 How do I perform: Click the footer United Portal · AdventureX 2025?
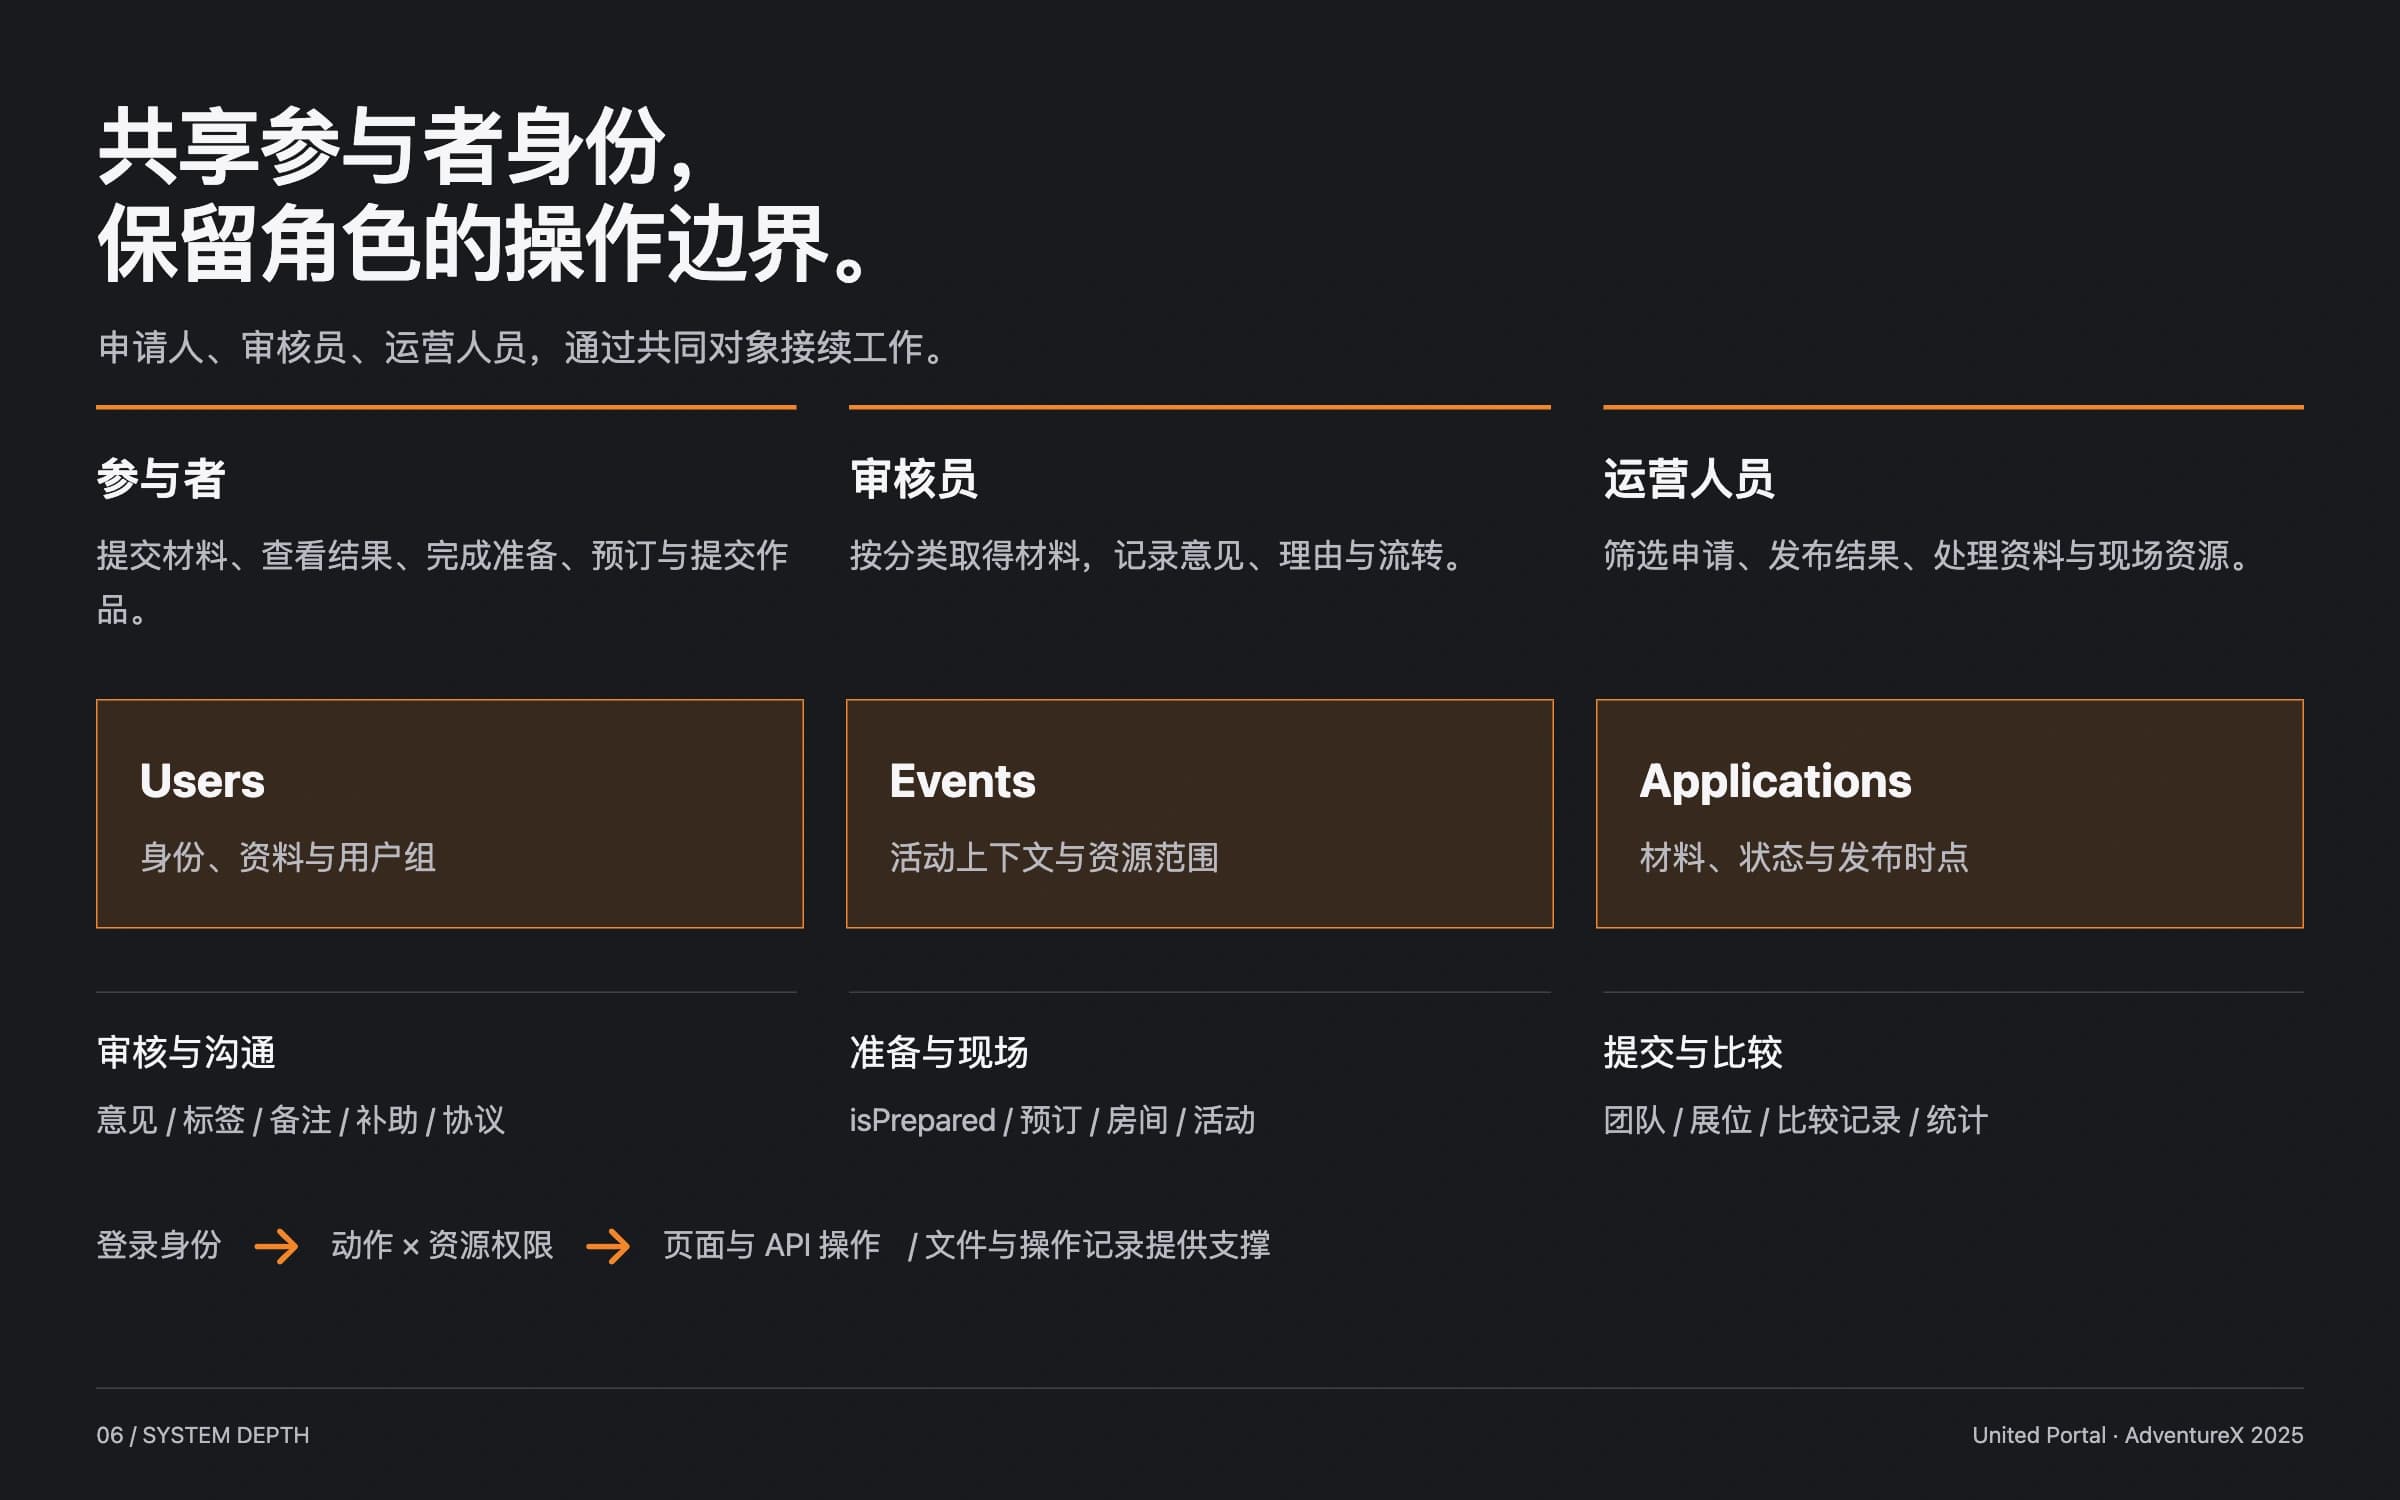click(2138, 1435)
